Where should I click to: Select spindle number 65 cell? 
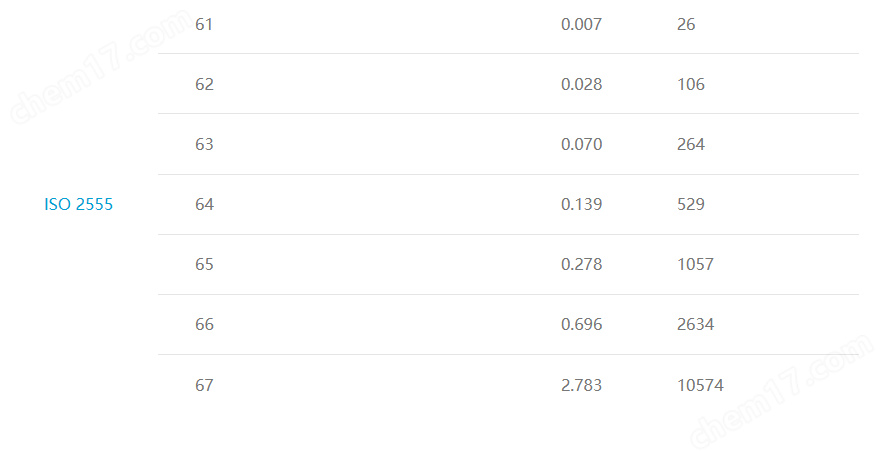click(x=204, y=264)
